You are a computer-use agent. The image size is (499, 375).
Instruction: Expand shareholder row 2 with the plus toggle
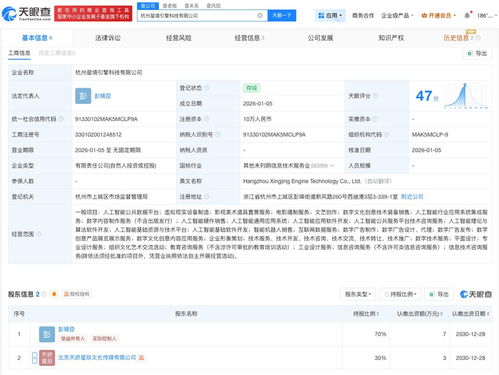(35, 358)
